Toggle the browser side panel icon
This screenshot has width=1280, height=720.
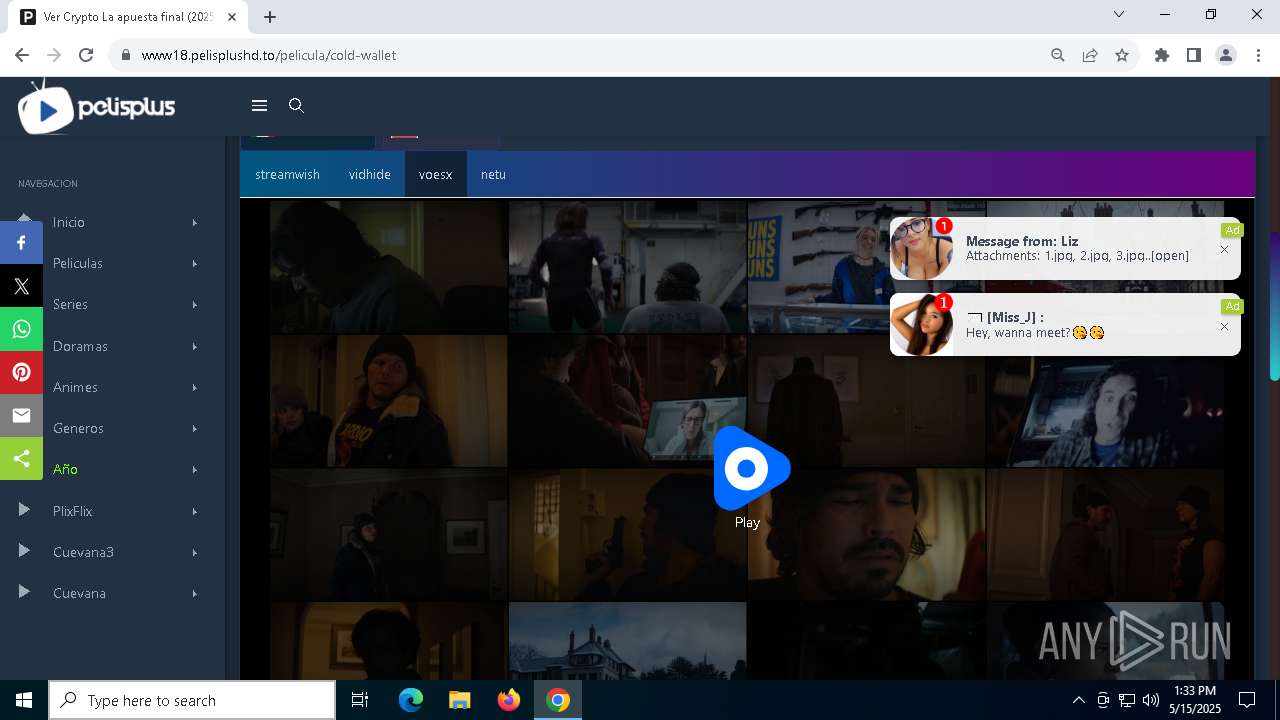[x=1194, y=55]
